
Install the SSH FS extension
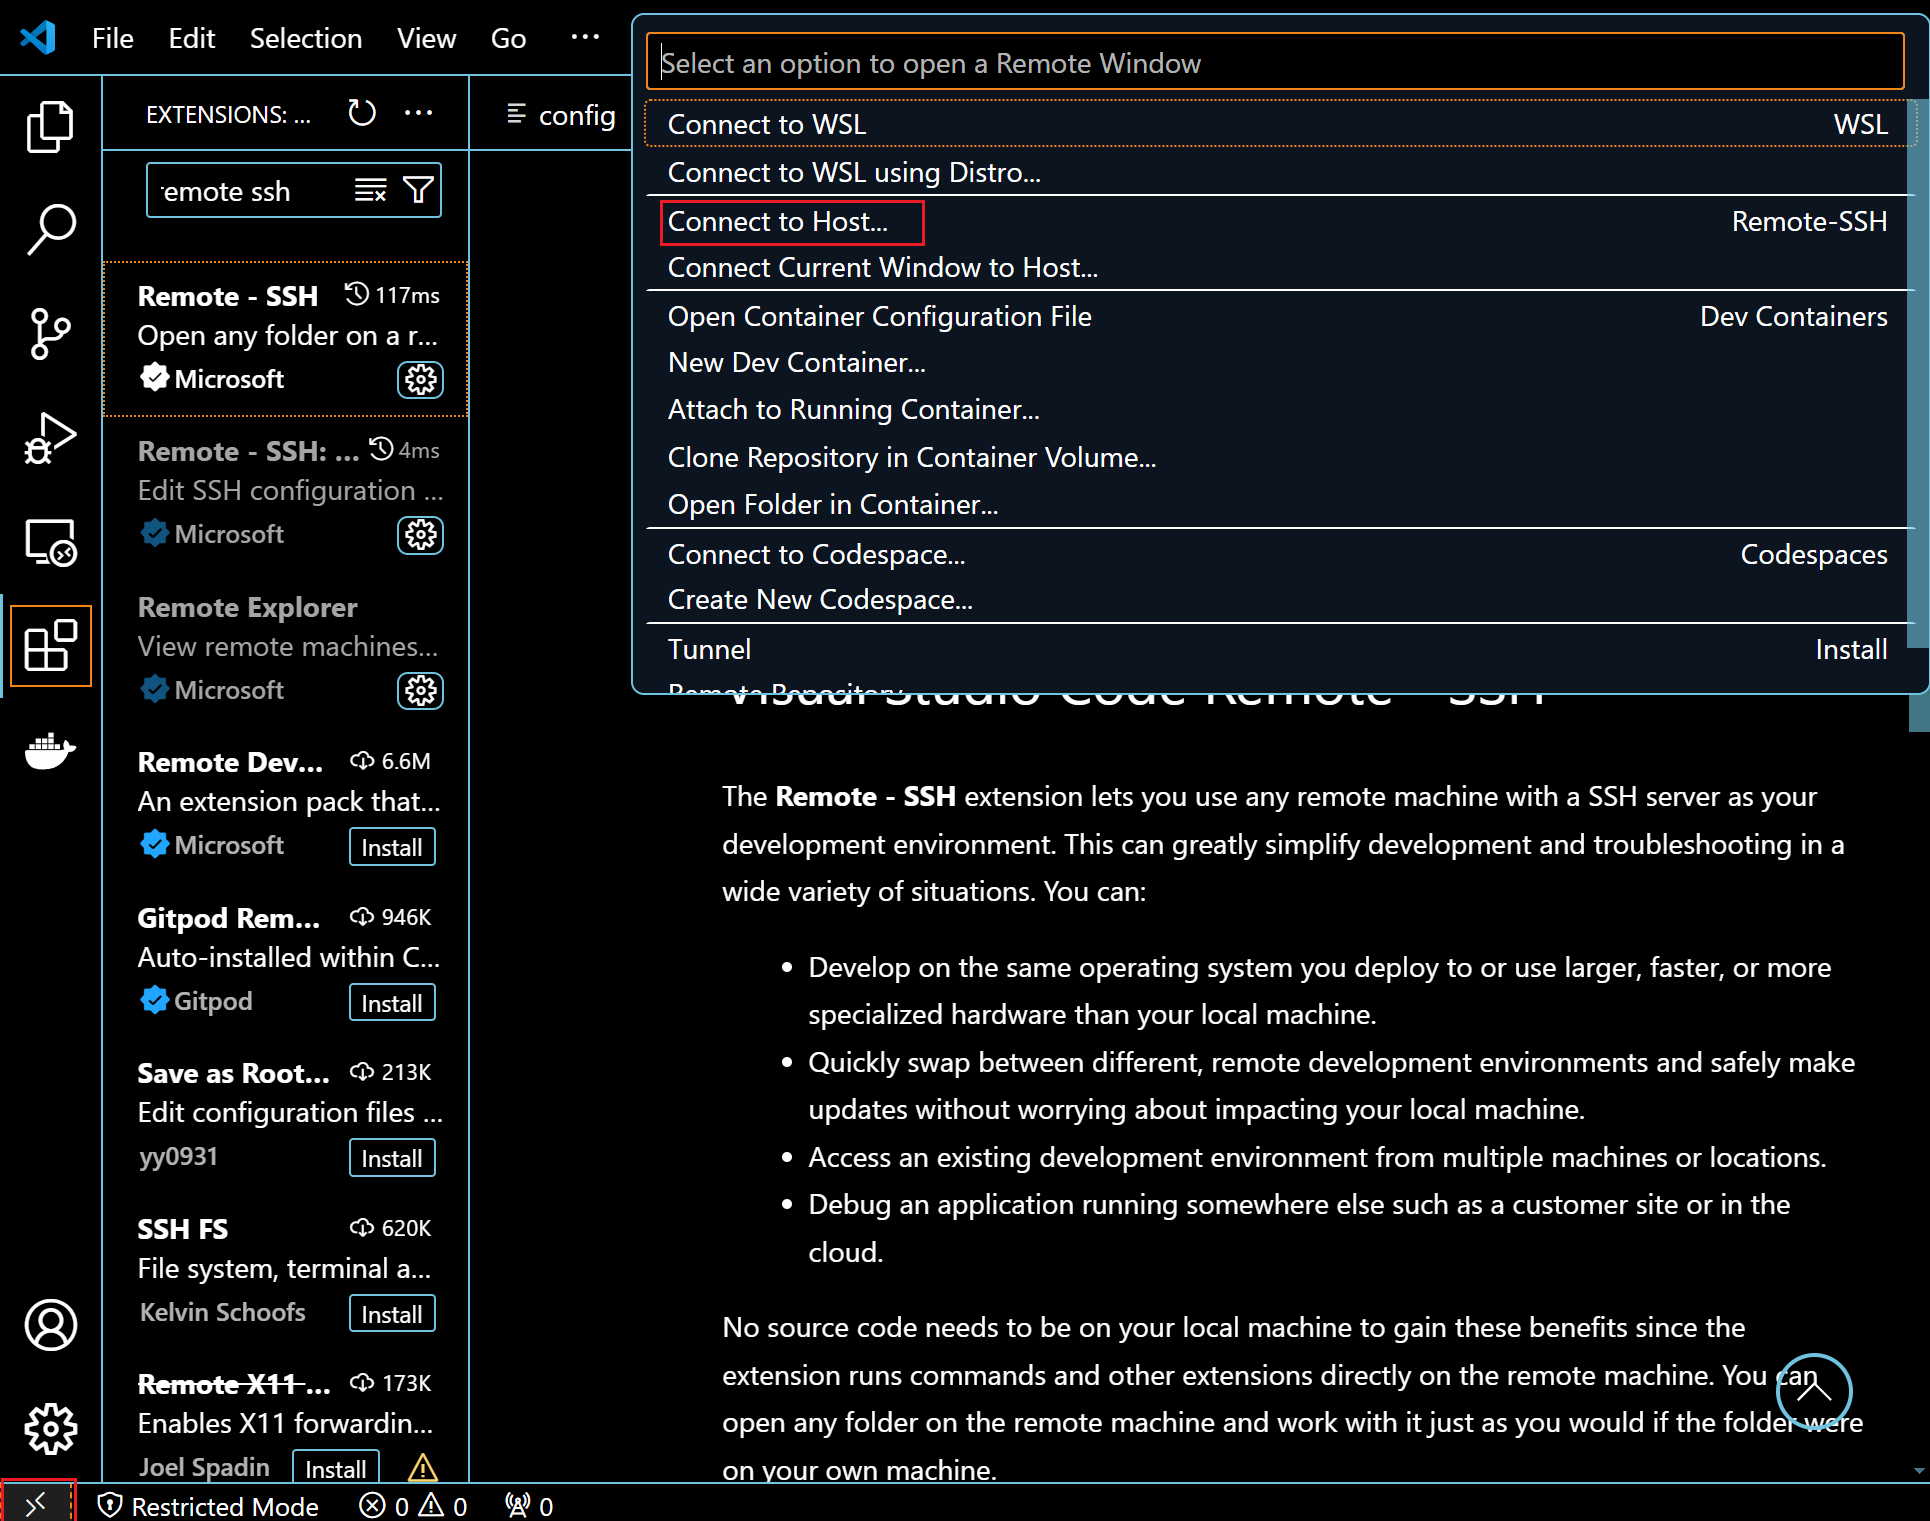[x=392, y=1314]
